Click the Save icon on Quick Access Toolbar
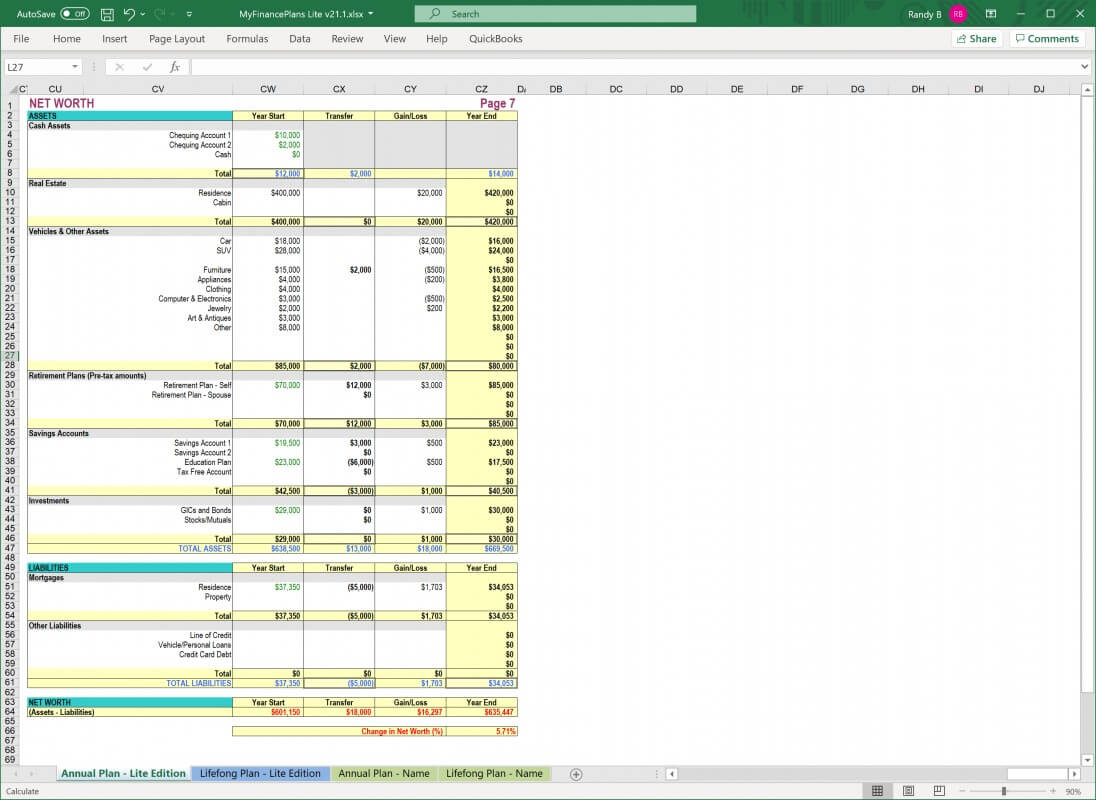The image size is (1096, 800). [107, 14]
